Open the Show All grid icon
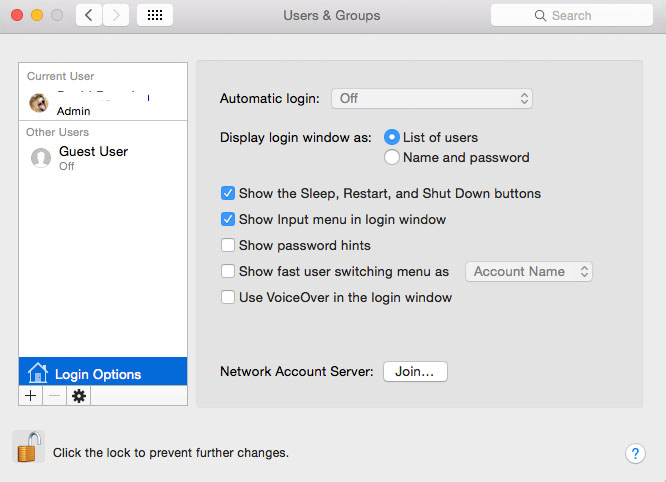Viewport: 666px width, 482px height. point(155,15)
